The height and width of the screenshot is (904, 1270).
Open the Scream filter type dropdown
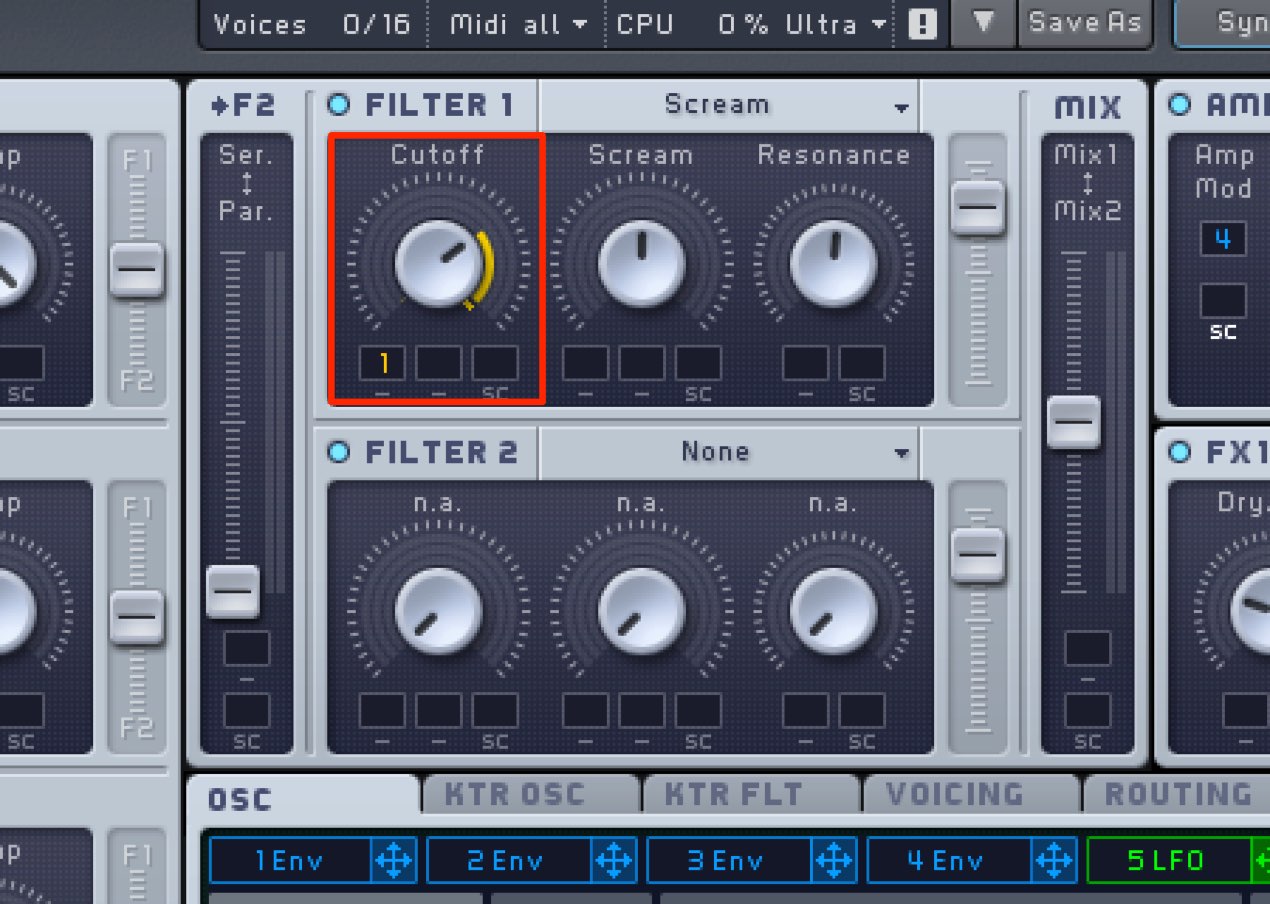(729, 105)
